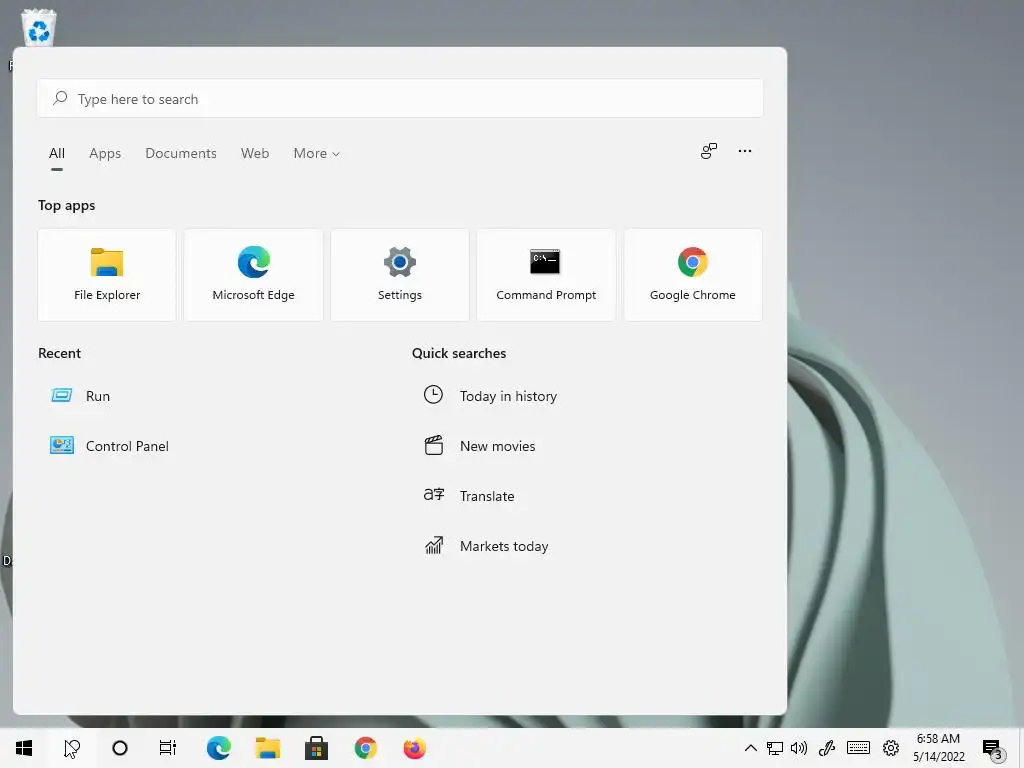Open Action Center notifications icon
This screenshot has height=768, width=1024.
click(991, 749)
